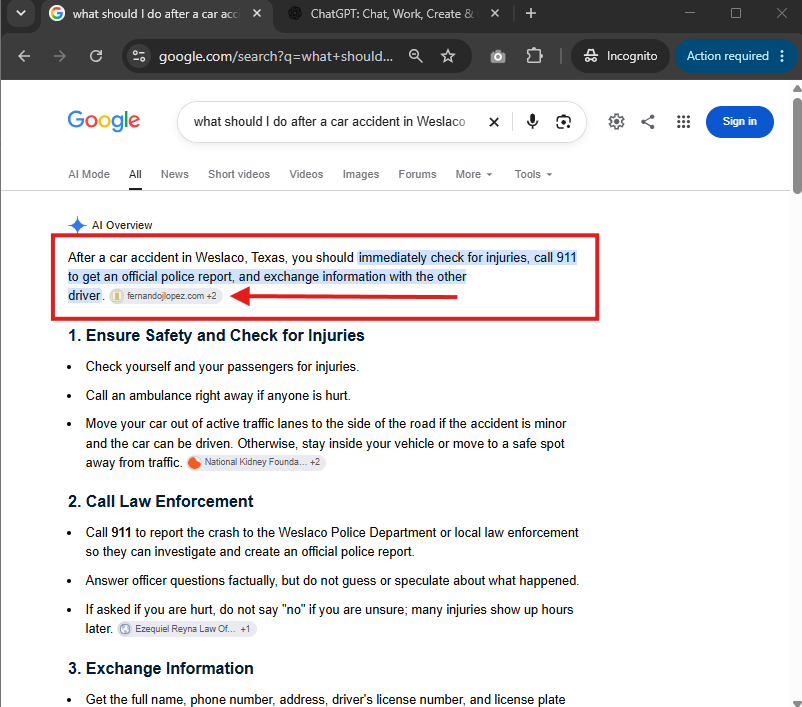The width and height of the screenshot is (802, 707).
Task: Open the Google apps grid
Action: 683,122
